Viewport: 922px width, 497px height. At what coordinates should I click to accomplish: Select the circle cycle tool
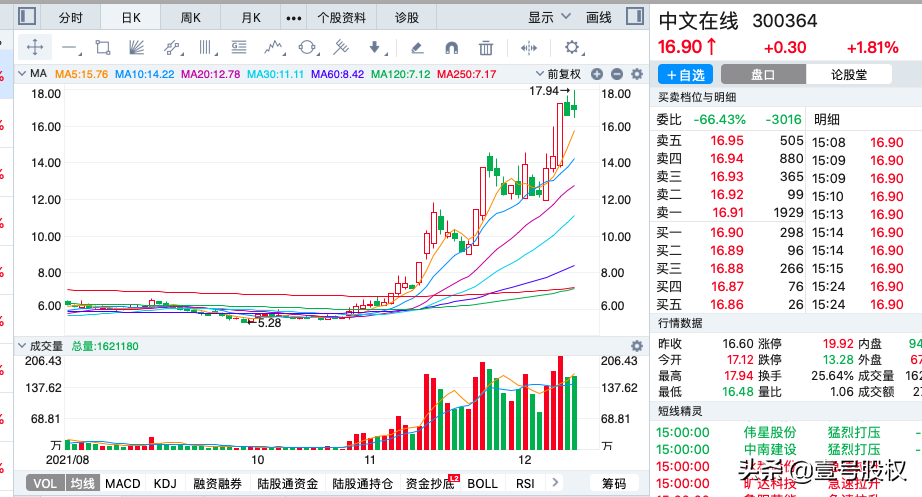(307, 48)
